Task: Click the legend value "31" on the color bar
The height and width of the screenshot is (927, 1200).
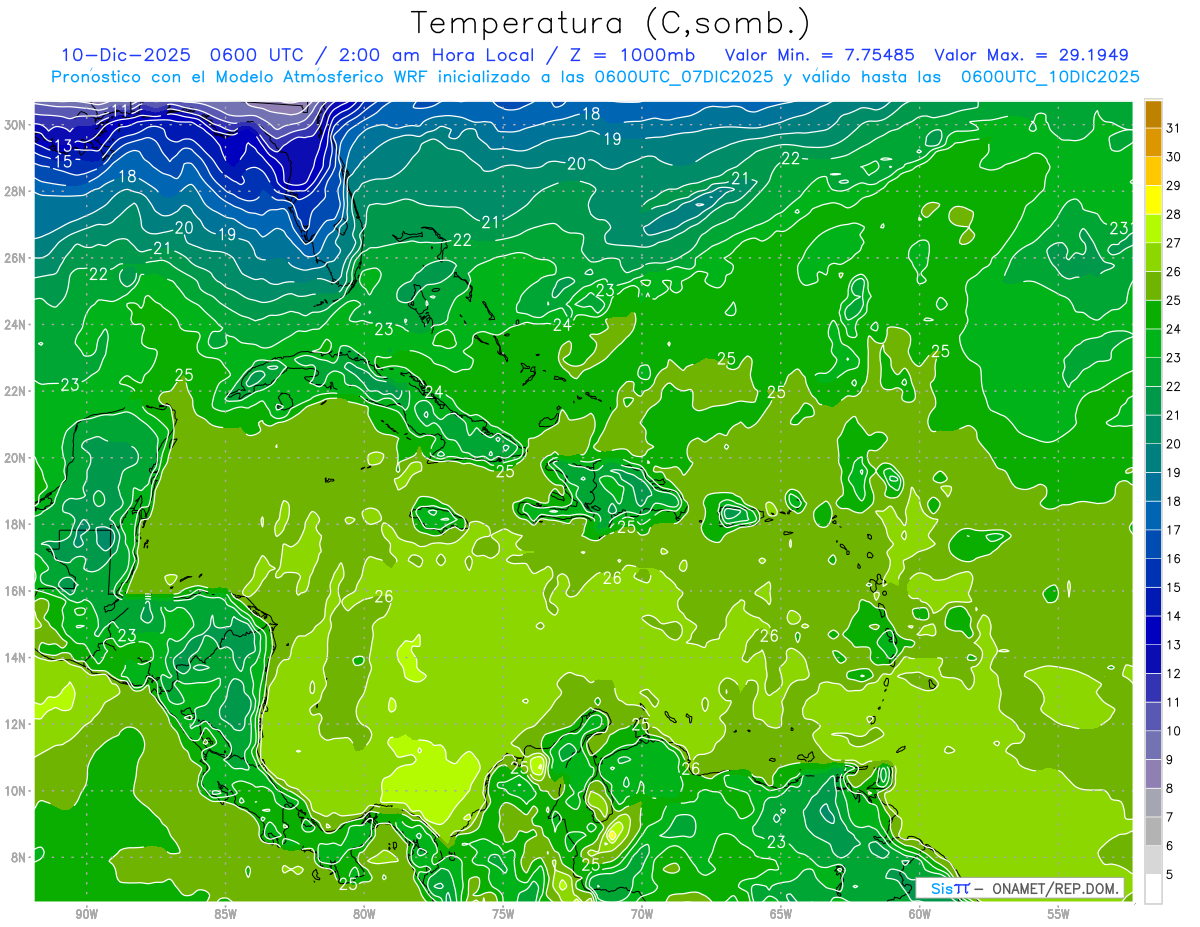Action: coord(1173,128)
